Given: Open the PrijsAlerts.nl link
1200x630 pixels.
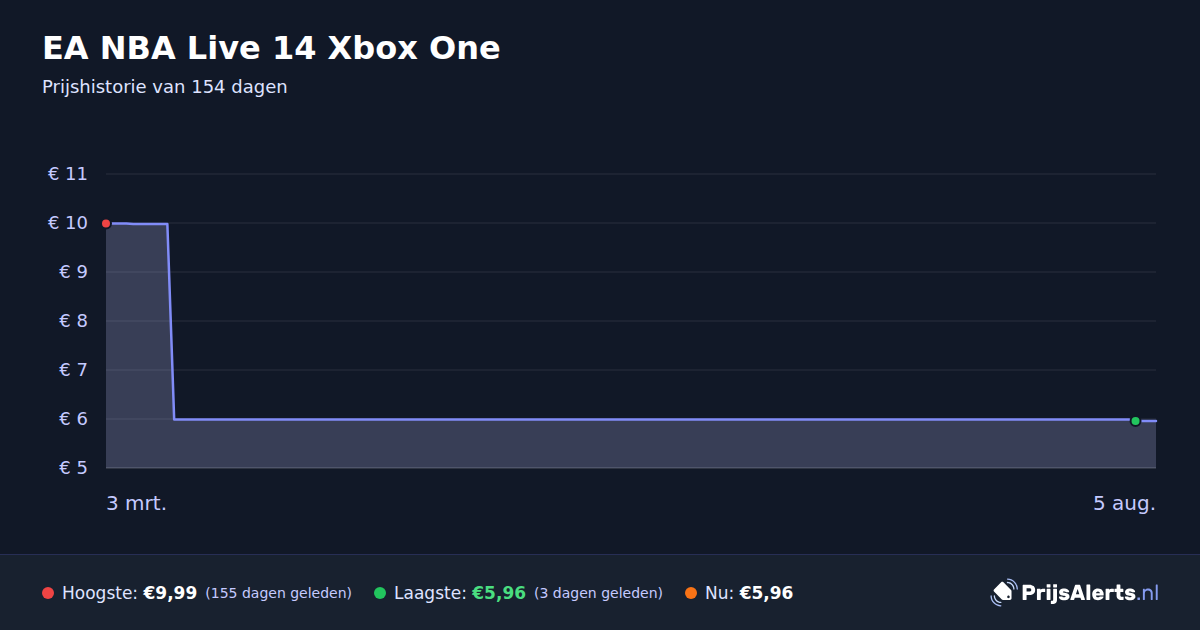Looking at the screenshot, I should pyautogui.click(x=1090, y=593).
